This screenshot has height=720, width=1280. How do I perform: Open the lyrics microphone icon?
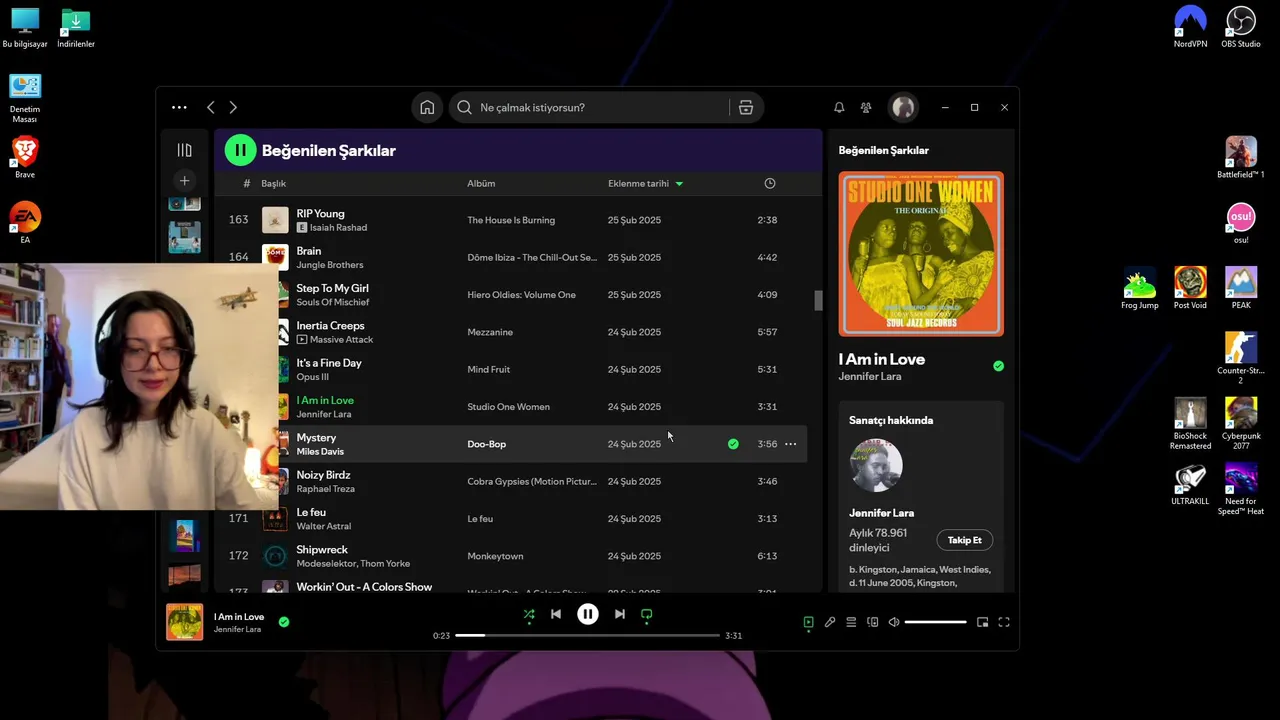[x=830, y=622]
